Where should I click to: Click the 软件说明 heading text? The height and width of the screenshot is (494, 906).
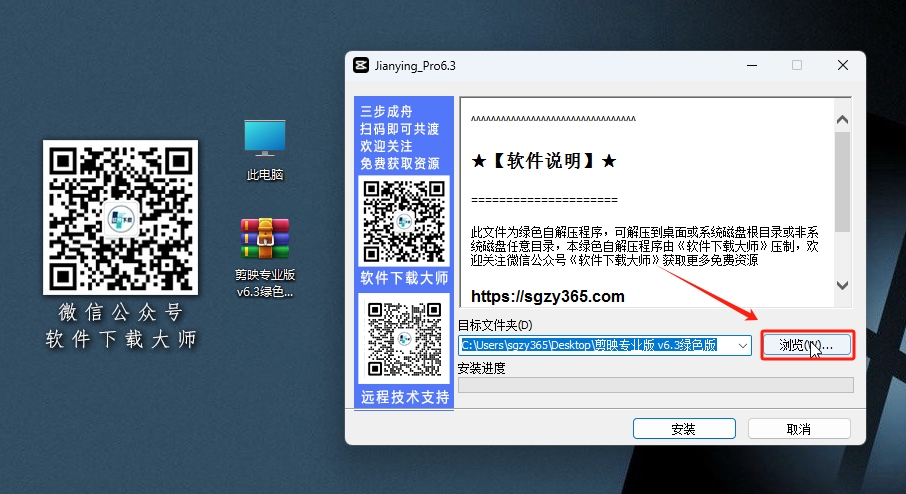coord(544,161)
